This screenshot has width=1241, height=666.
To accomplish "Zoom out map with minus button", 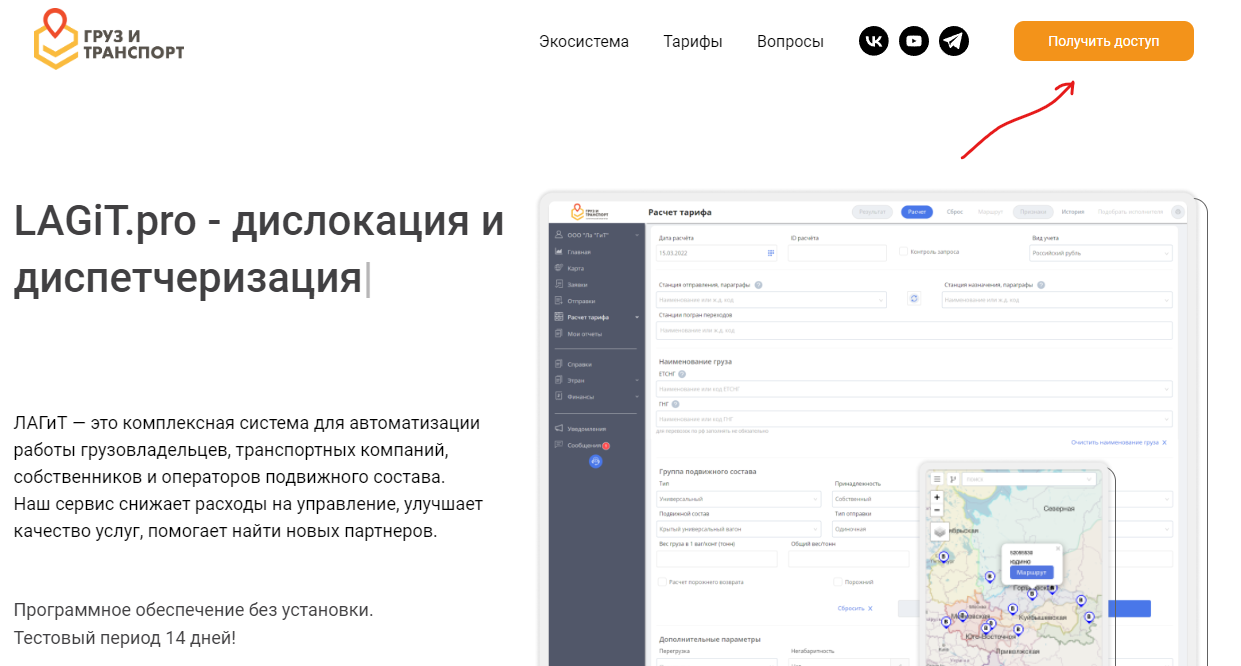I will coord(937,509).
